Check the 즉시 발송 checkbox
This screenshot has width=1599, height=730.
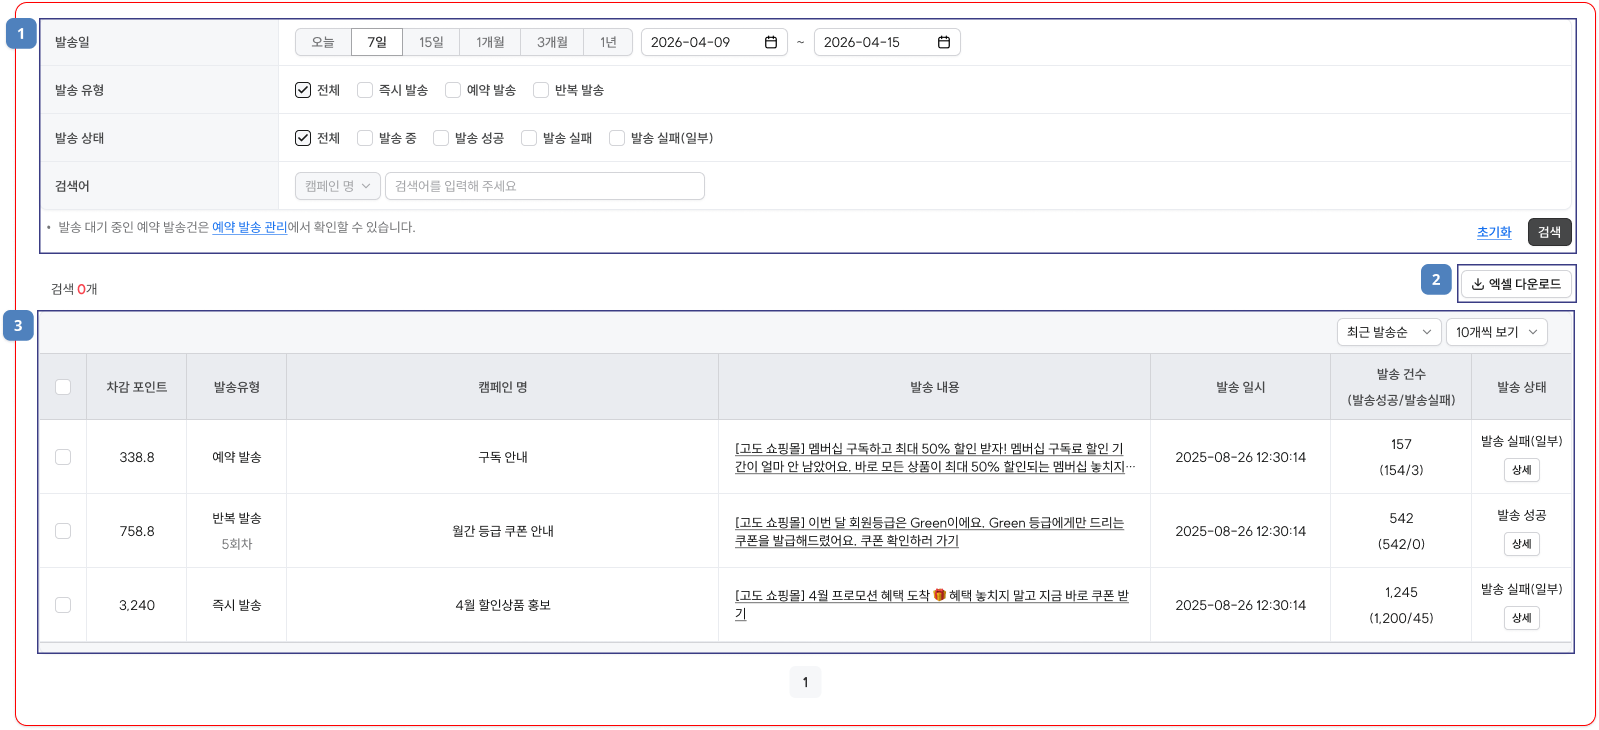coord(365,90)
